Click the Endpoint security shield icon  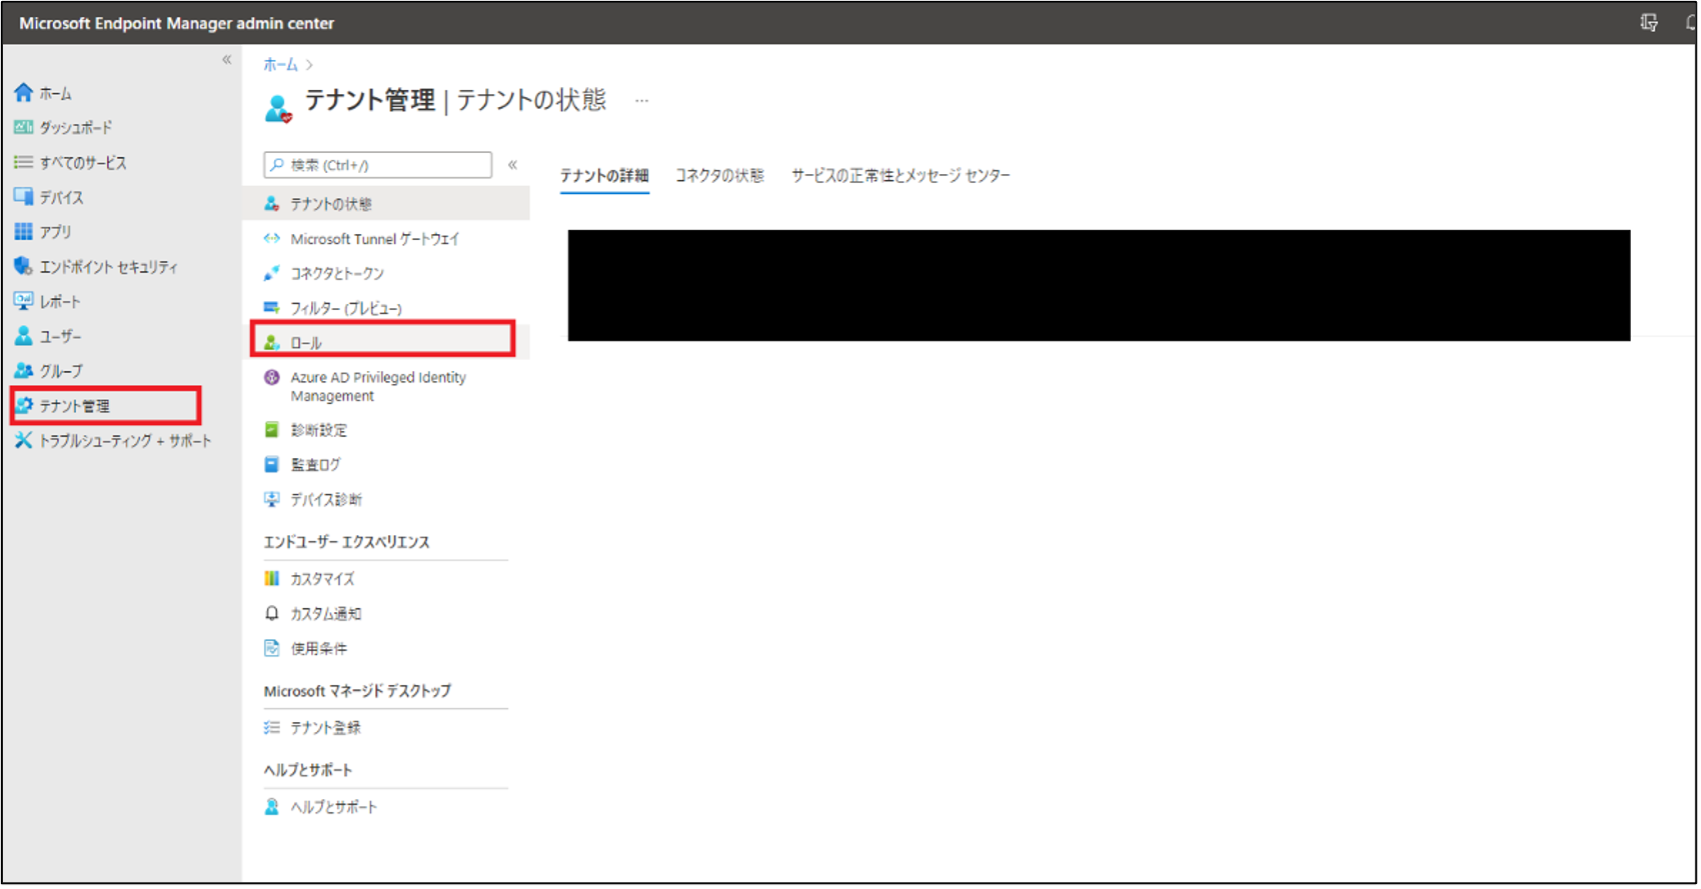[24, 266]
